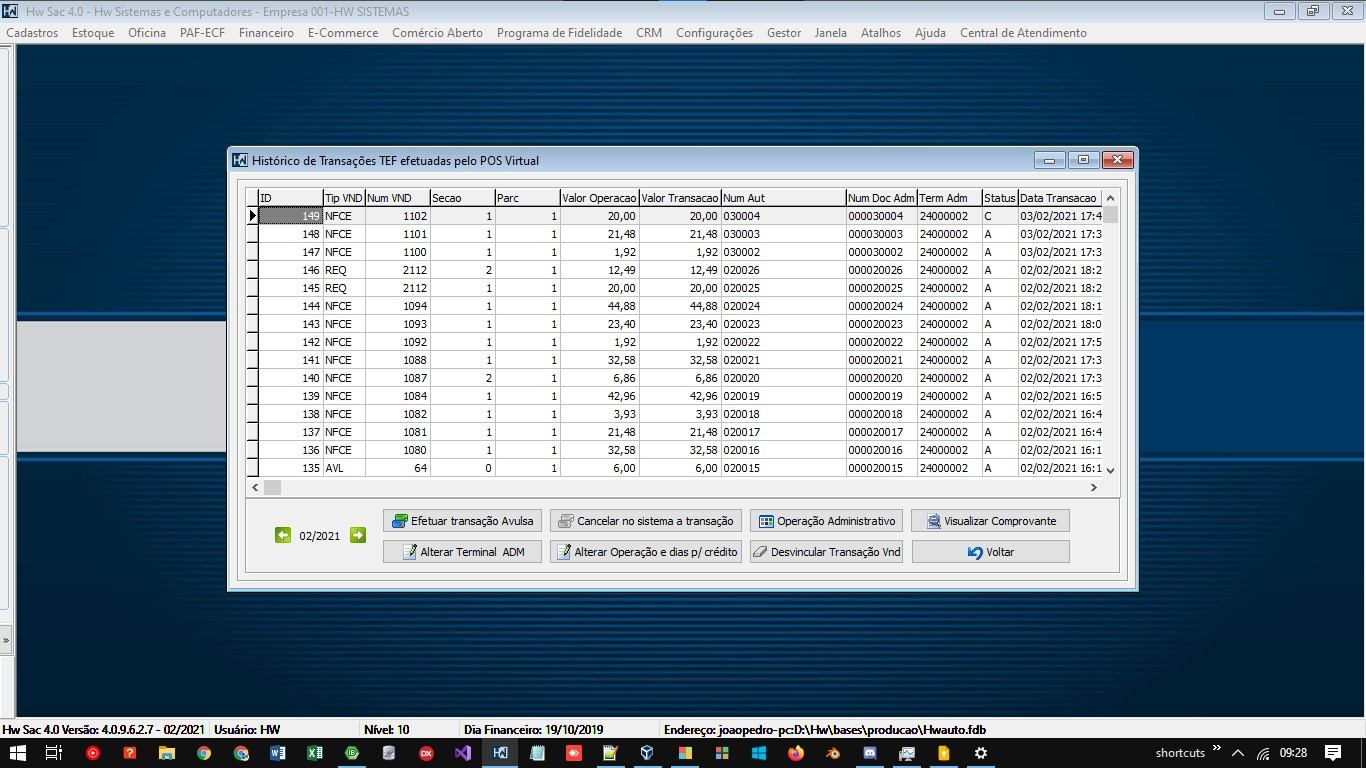This screenshot has width=1366, height=768.
Task: Open Operação Administrativo
Action: pos(826,521)
